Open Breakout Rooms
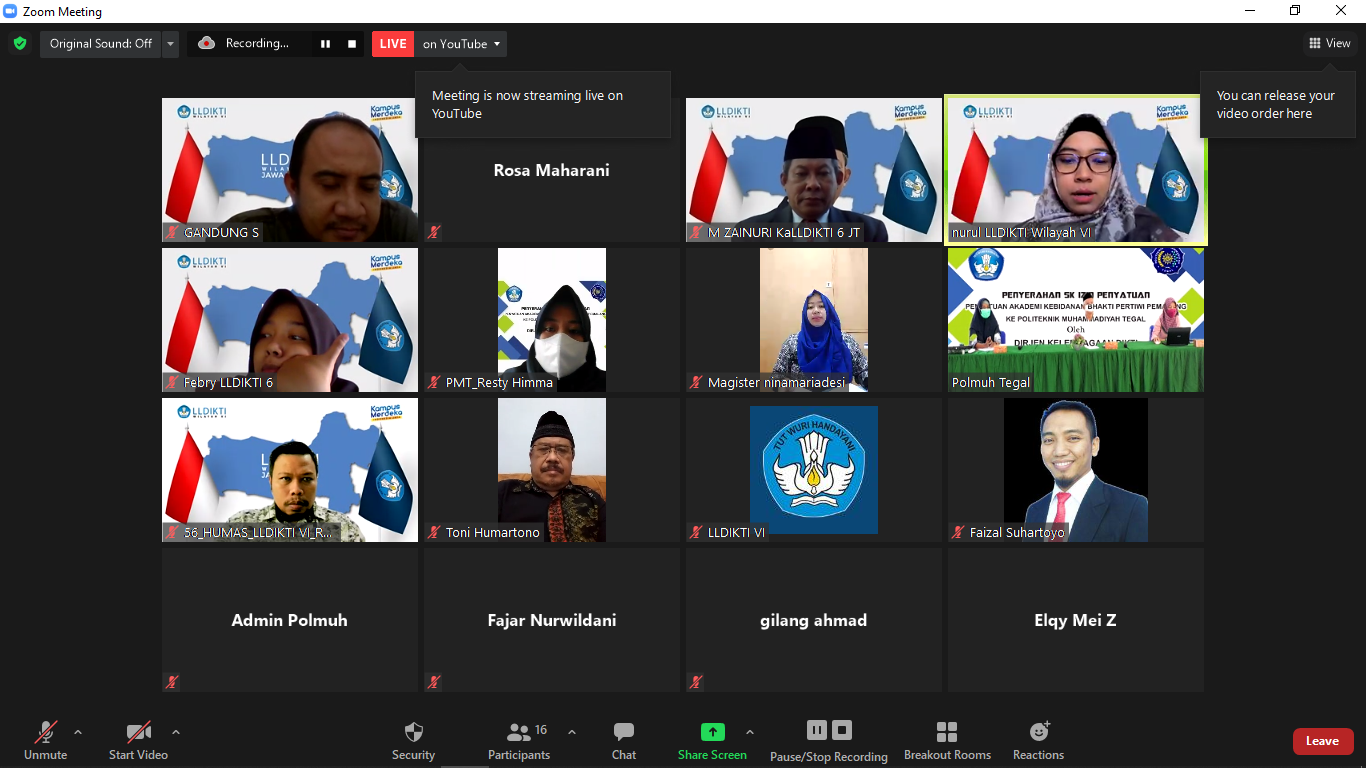Image resolution: width=1366 pixels, height=768 pixels. (947, 740)
